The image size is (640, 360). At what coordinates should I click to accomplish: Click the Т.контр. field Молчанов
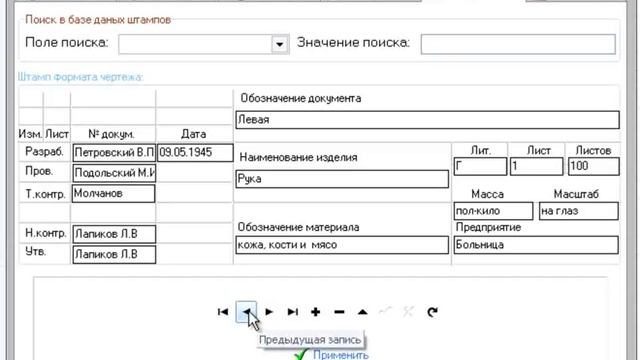[x=113, y=193]
